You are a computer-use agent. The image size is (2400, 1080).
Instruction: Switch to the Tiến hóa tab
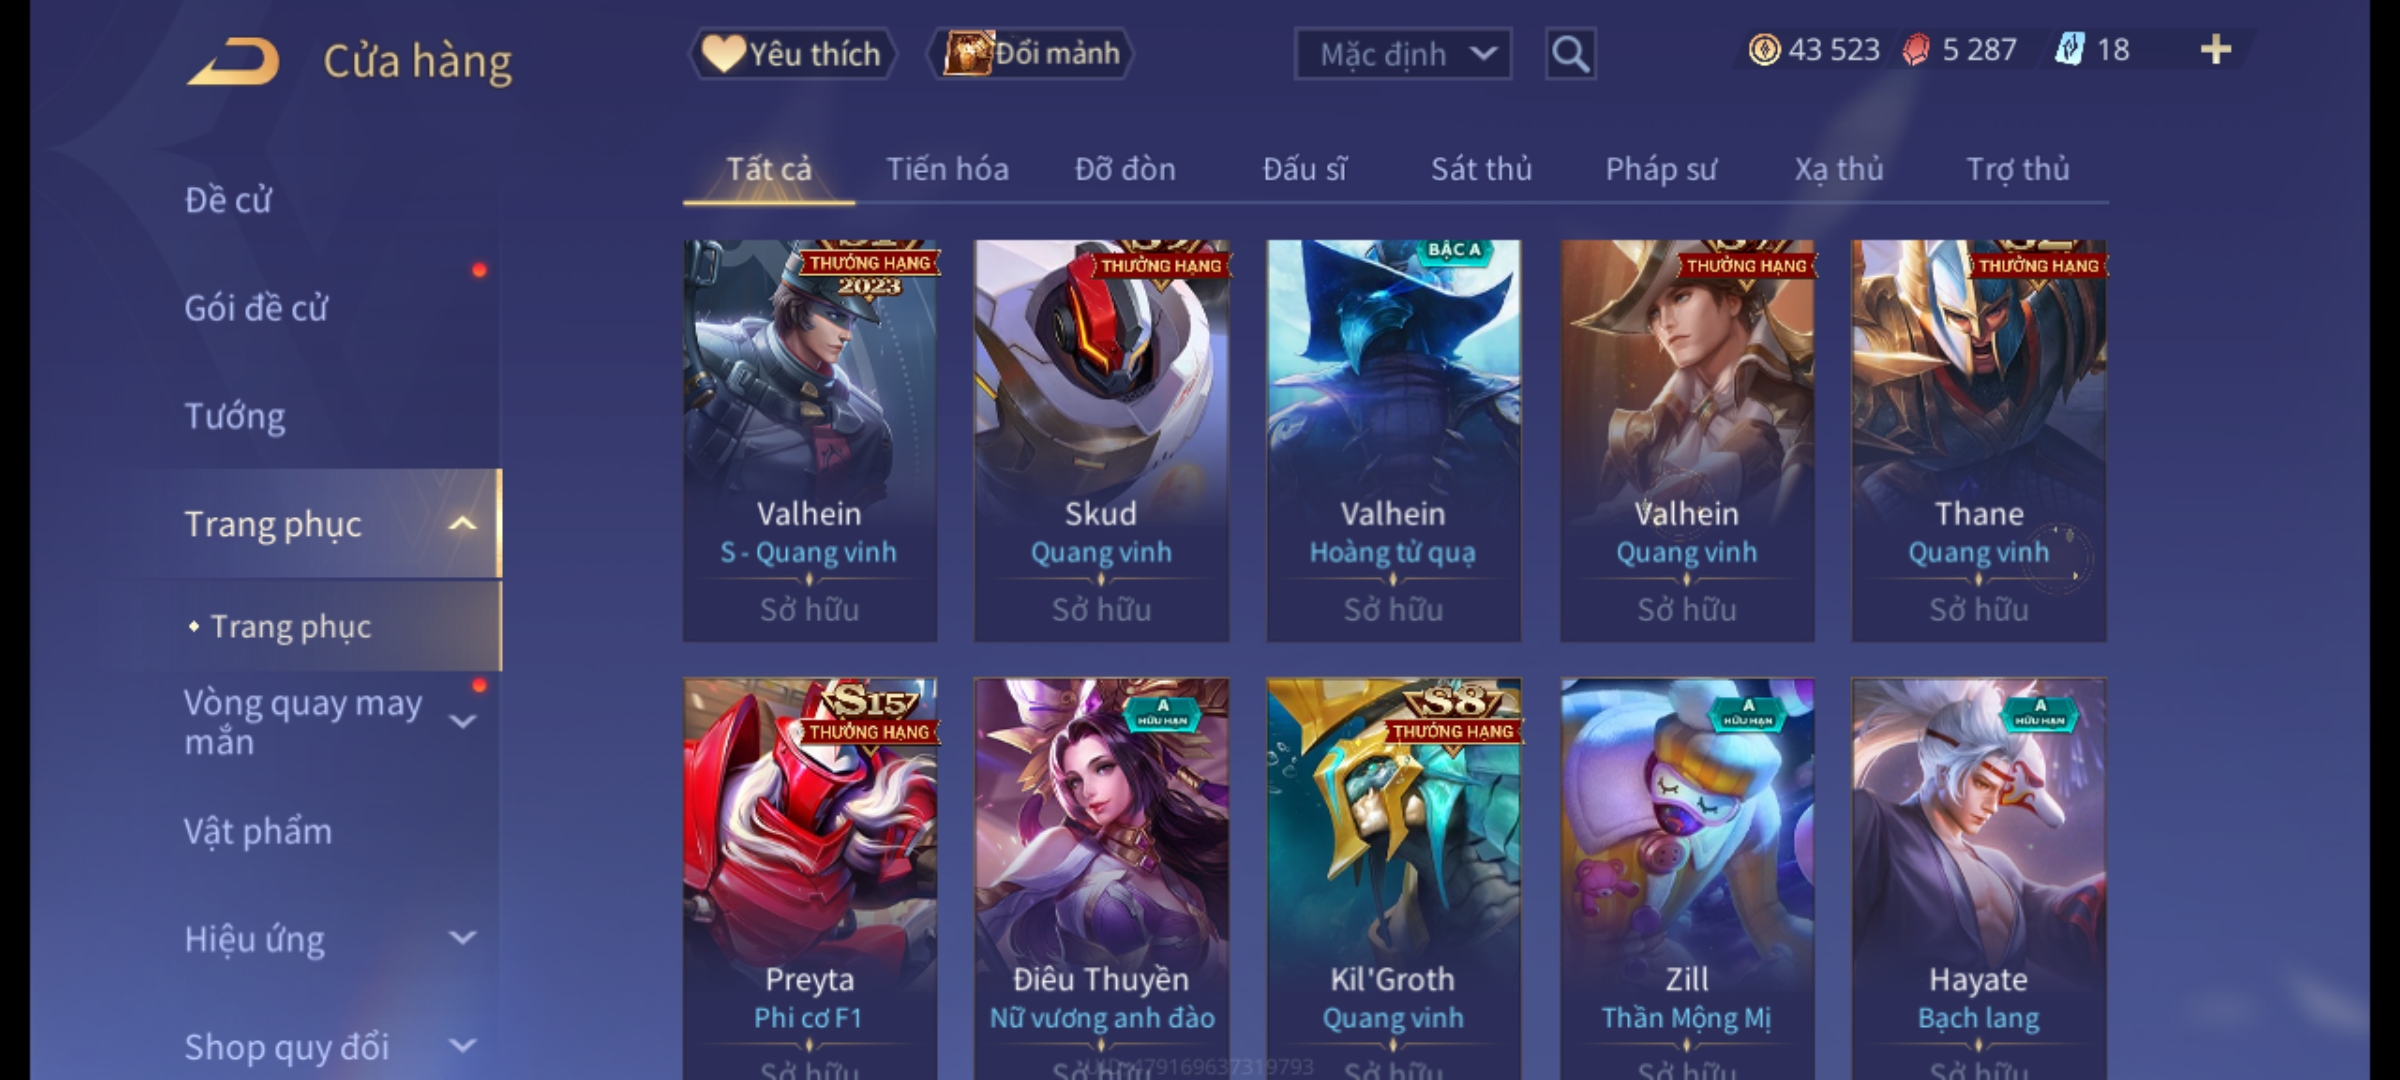coord(947,169)
